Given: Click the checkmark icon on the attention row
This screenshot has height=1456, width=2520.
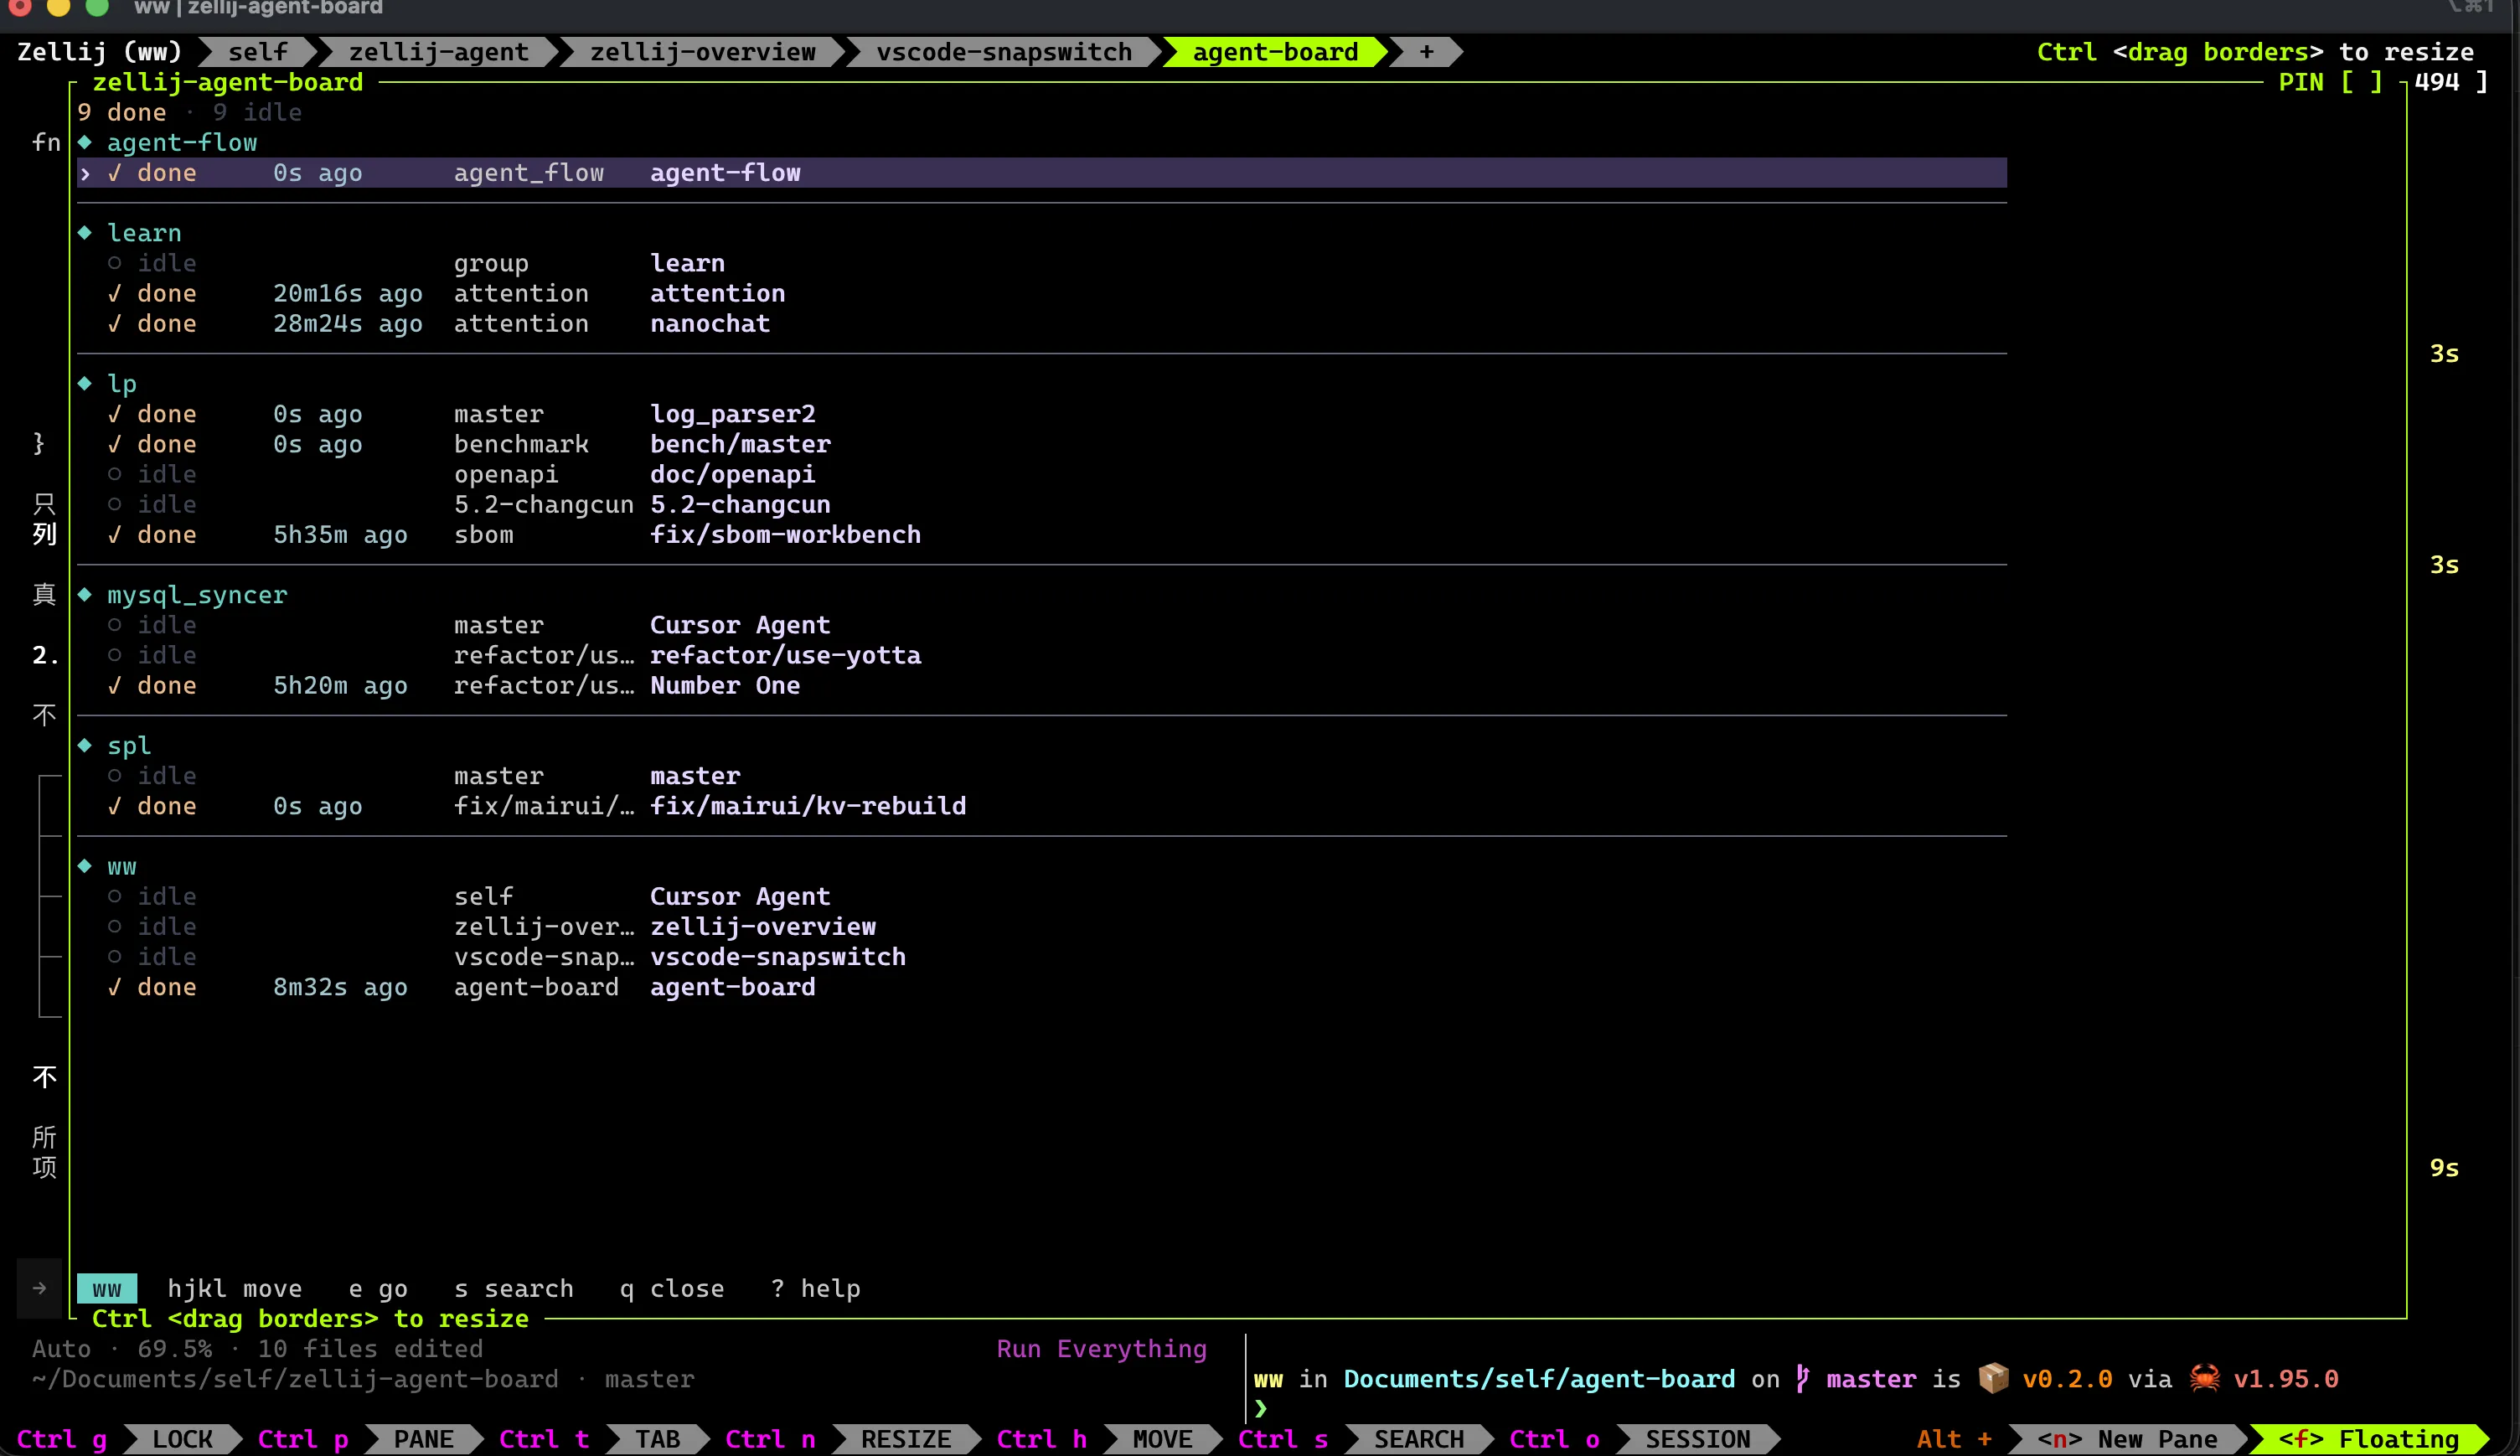Looking at the screenshot, I should pos(115,294).
